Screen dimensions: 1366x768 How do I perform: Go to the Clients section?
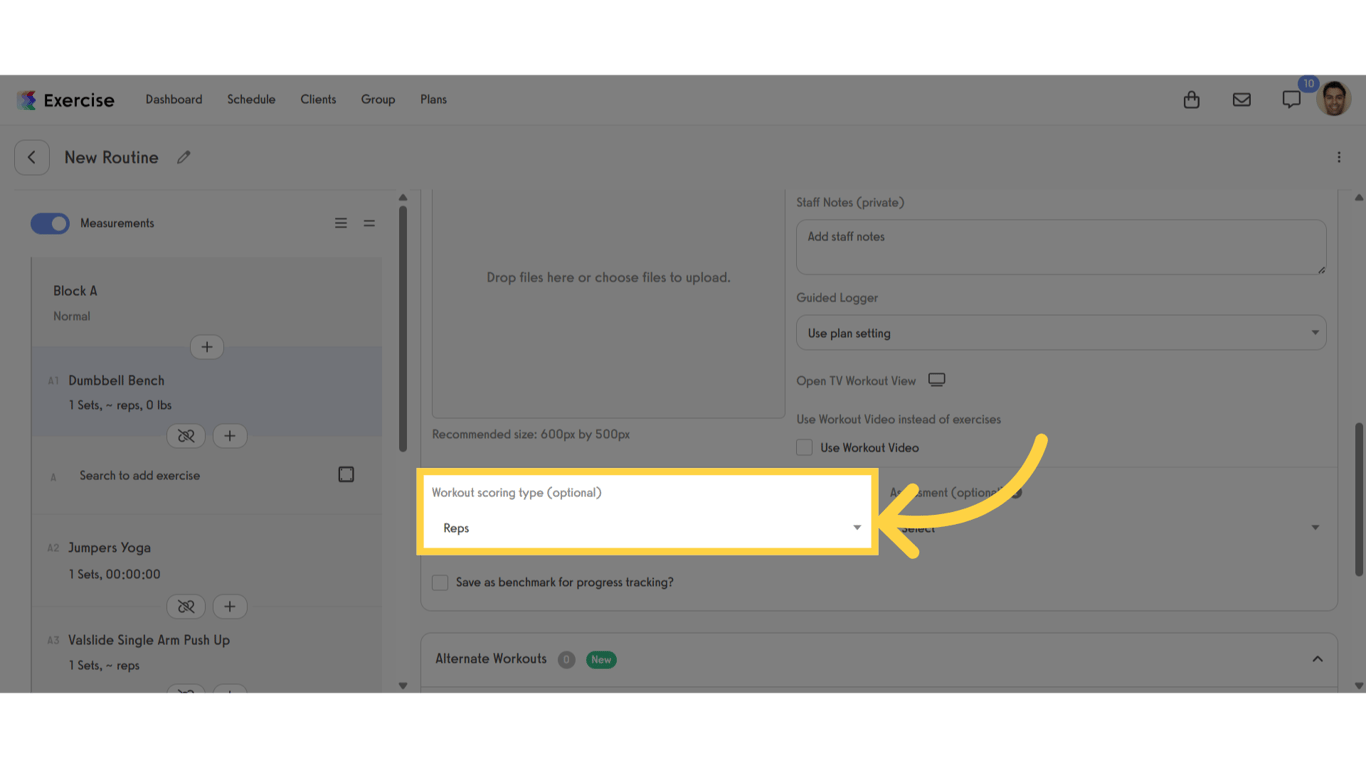tap(318, 99)
